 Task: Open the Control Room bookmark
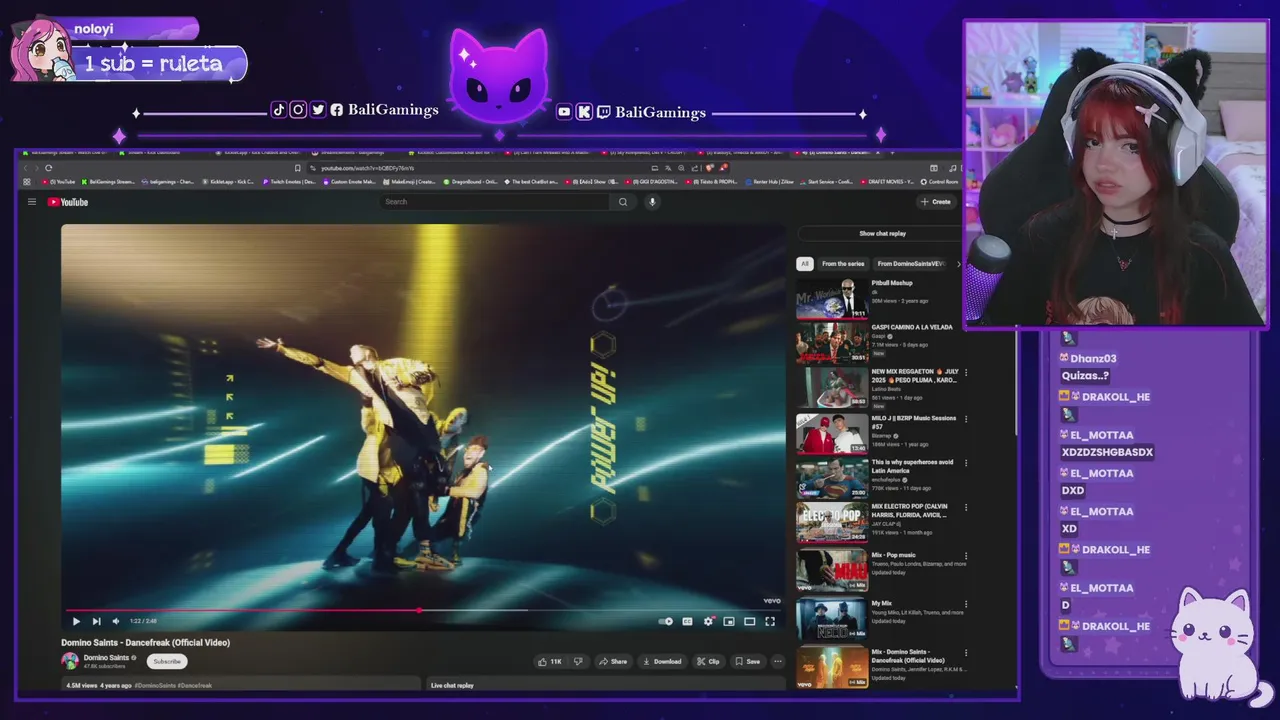pos(939,182)
